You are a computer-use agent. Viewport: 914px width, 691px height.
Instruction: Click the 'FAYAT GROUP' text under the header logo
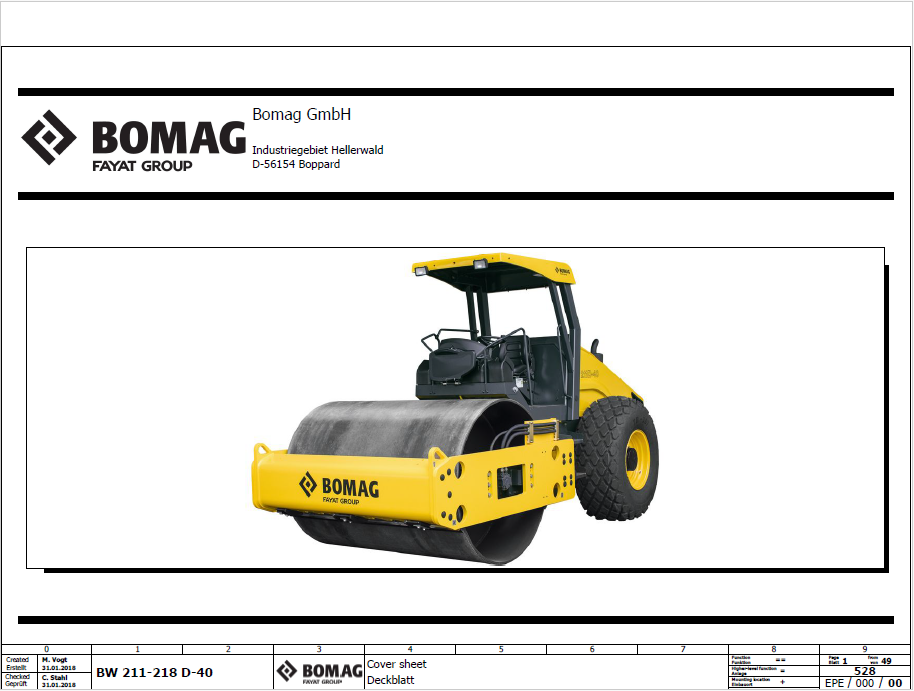pos(142,166)
